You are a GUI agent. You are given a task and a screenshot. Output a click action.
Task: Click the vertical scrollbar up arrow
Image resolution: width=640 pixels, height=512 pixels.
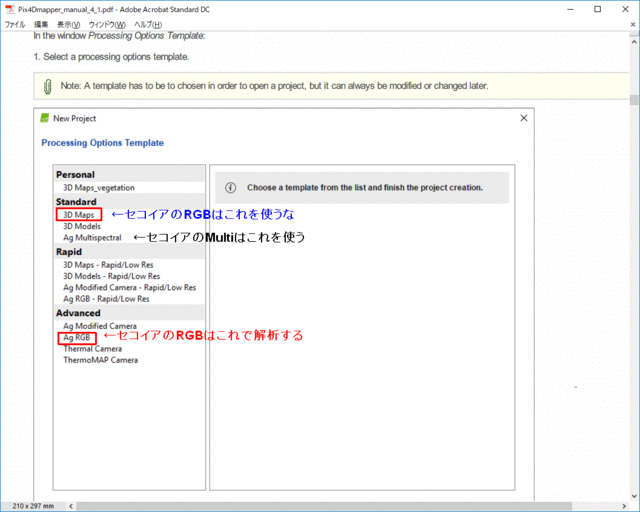pos(634,42)
